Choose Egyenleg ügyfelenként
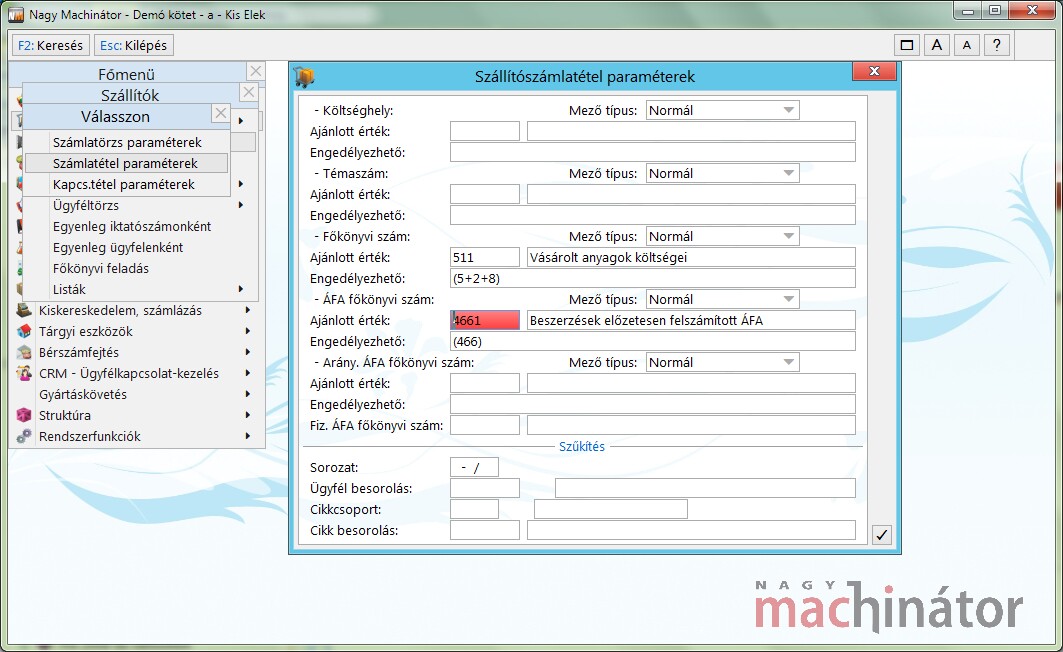This screenshot has height=652, width=1063. [x=140, y=247]
